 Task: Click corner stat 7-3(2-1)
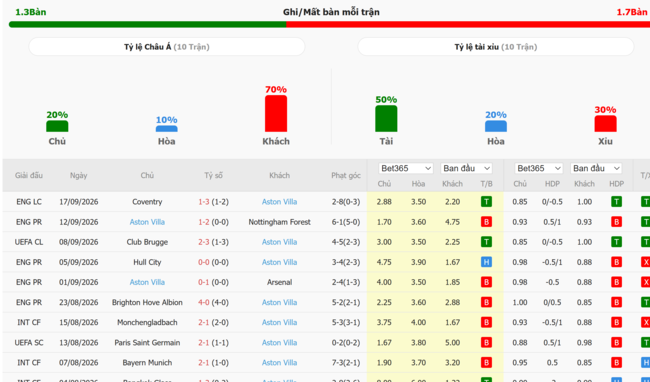point(346,363)
